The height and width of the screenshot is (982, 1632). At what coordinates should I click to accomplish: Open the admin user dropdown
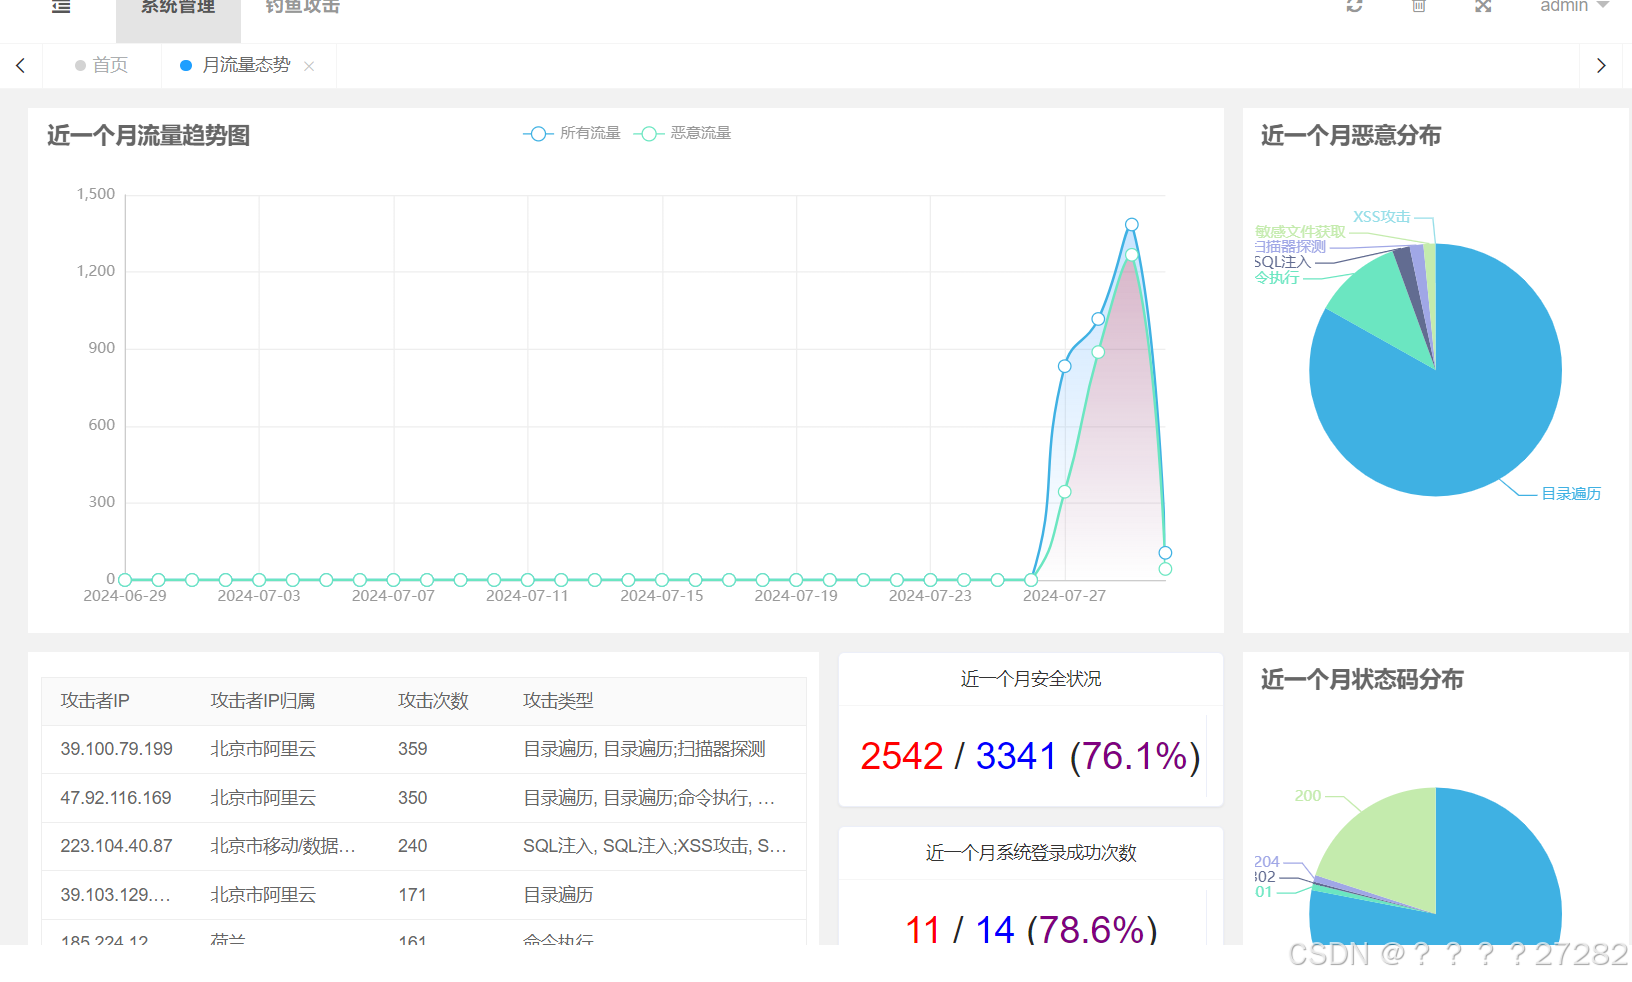[x=1574, y=6]
